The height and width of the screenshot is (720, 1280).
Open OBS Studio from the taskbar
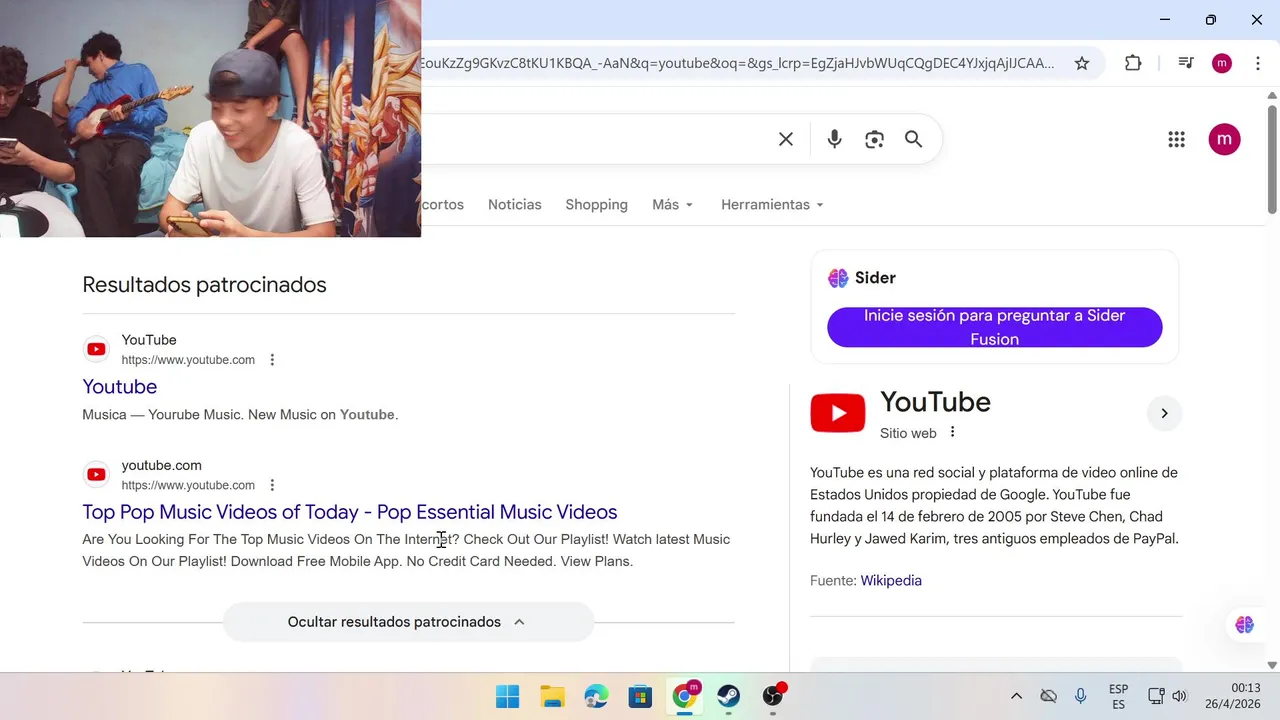pos(773,696)
